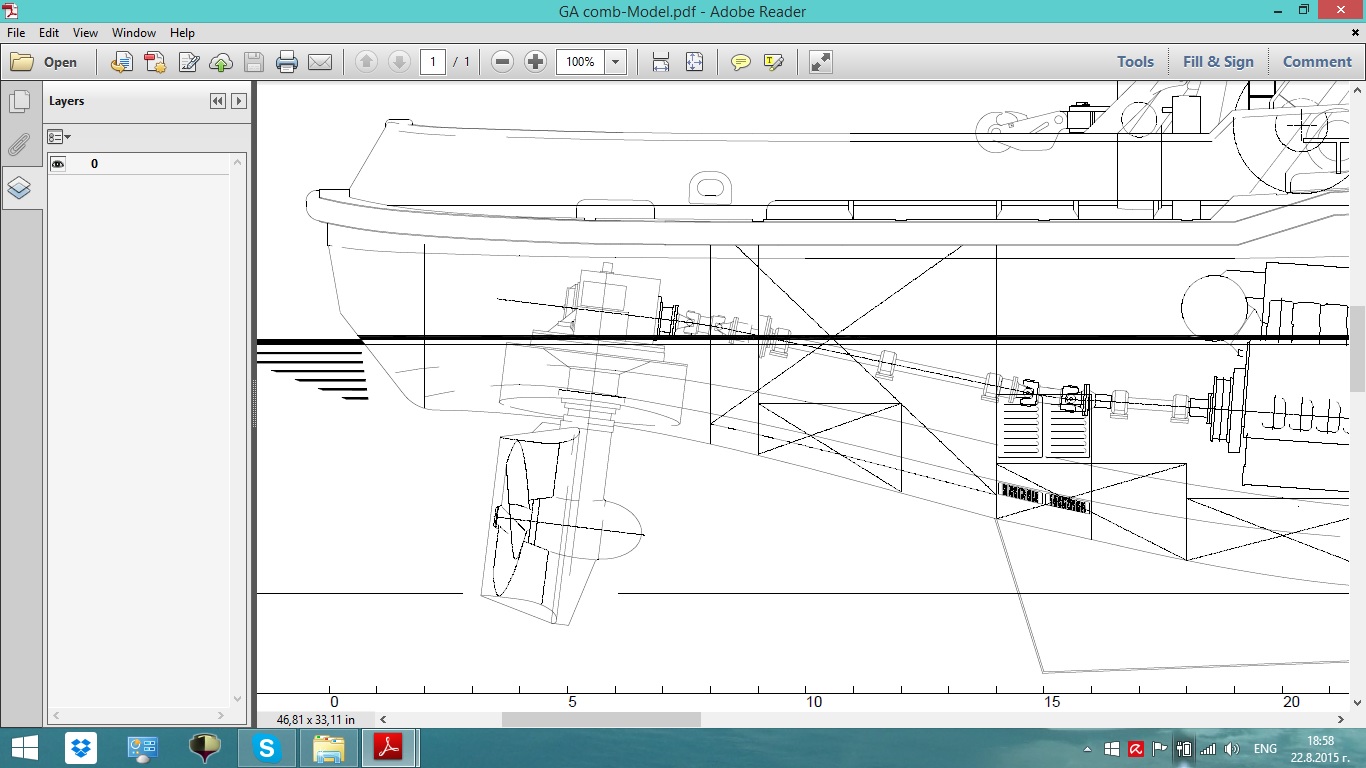Click the Zoom In plus button
Screen dimensions: 1366x768
point(535,62)
